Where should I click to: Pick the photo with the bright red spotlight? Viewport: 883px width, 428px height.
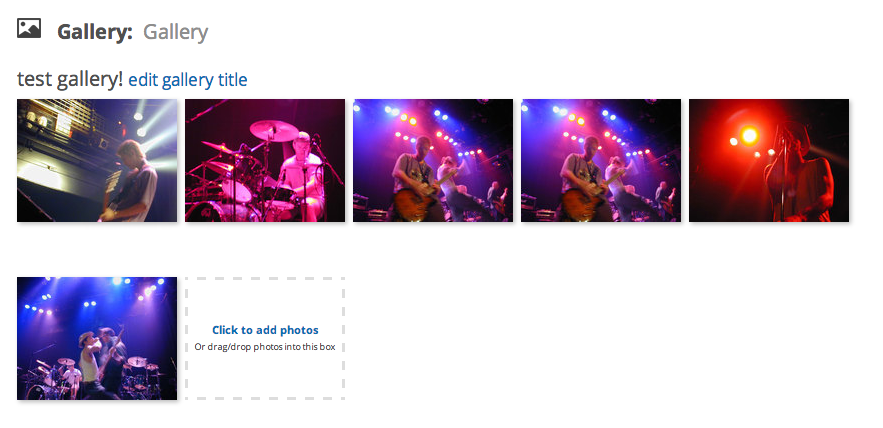[x=769, y=160]
